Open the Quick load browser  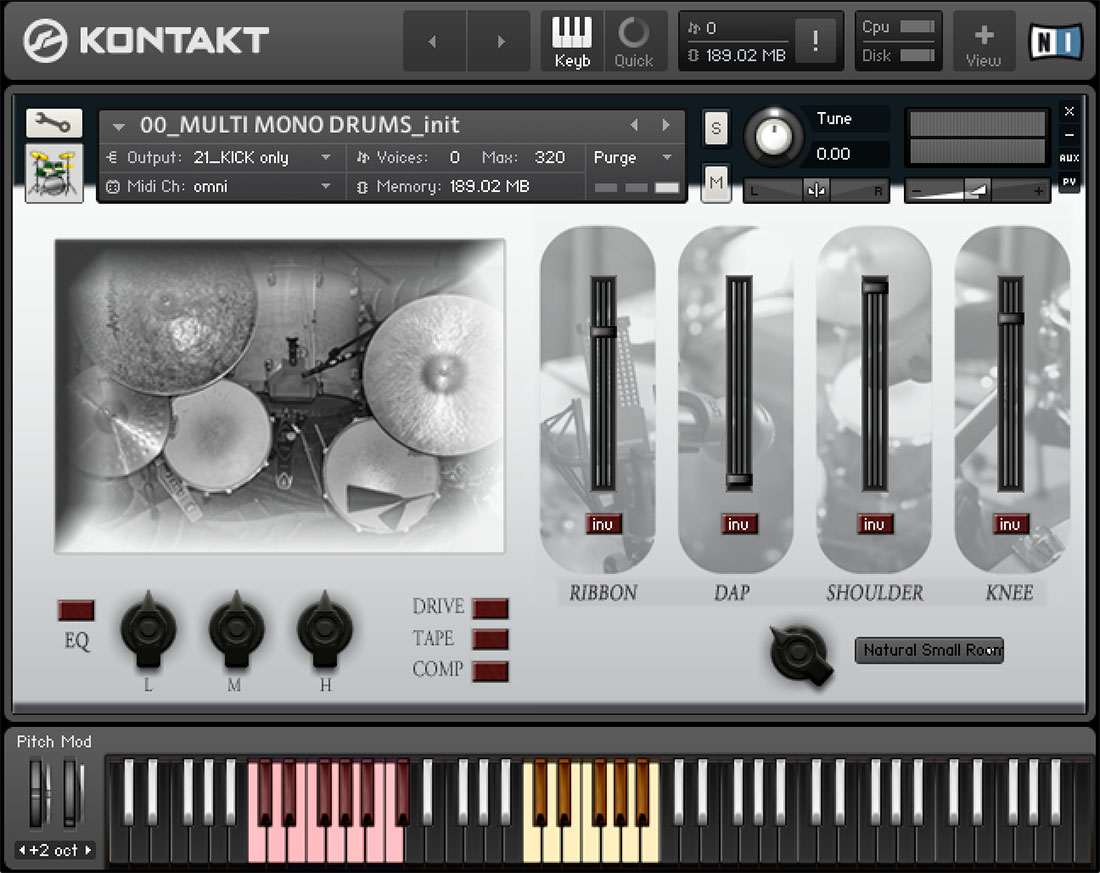point(634,41)
